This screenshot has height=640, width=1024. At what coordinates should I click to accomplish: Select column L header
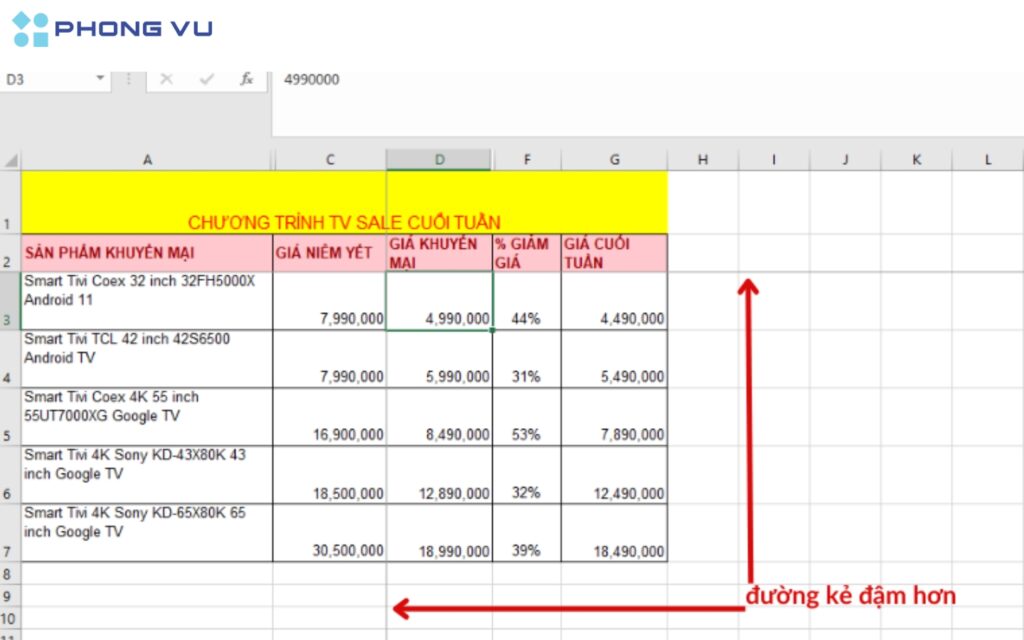pos(987,160)
